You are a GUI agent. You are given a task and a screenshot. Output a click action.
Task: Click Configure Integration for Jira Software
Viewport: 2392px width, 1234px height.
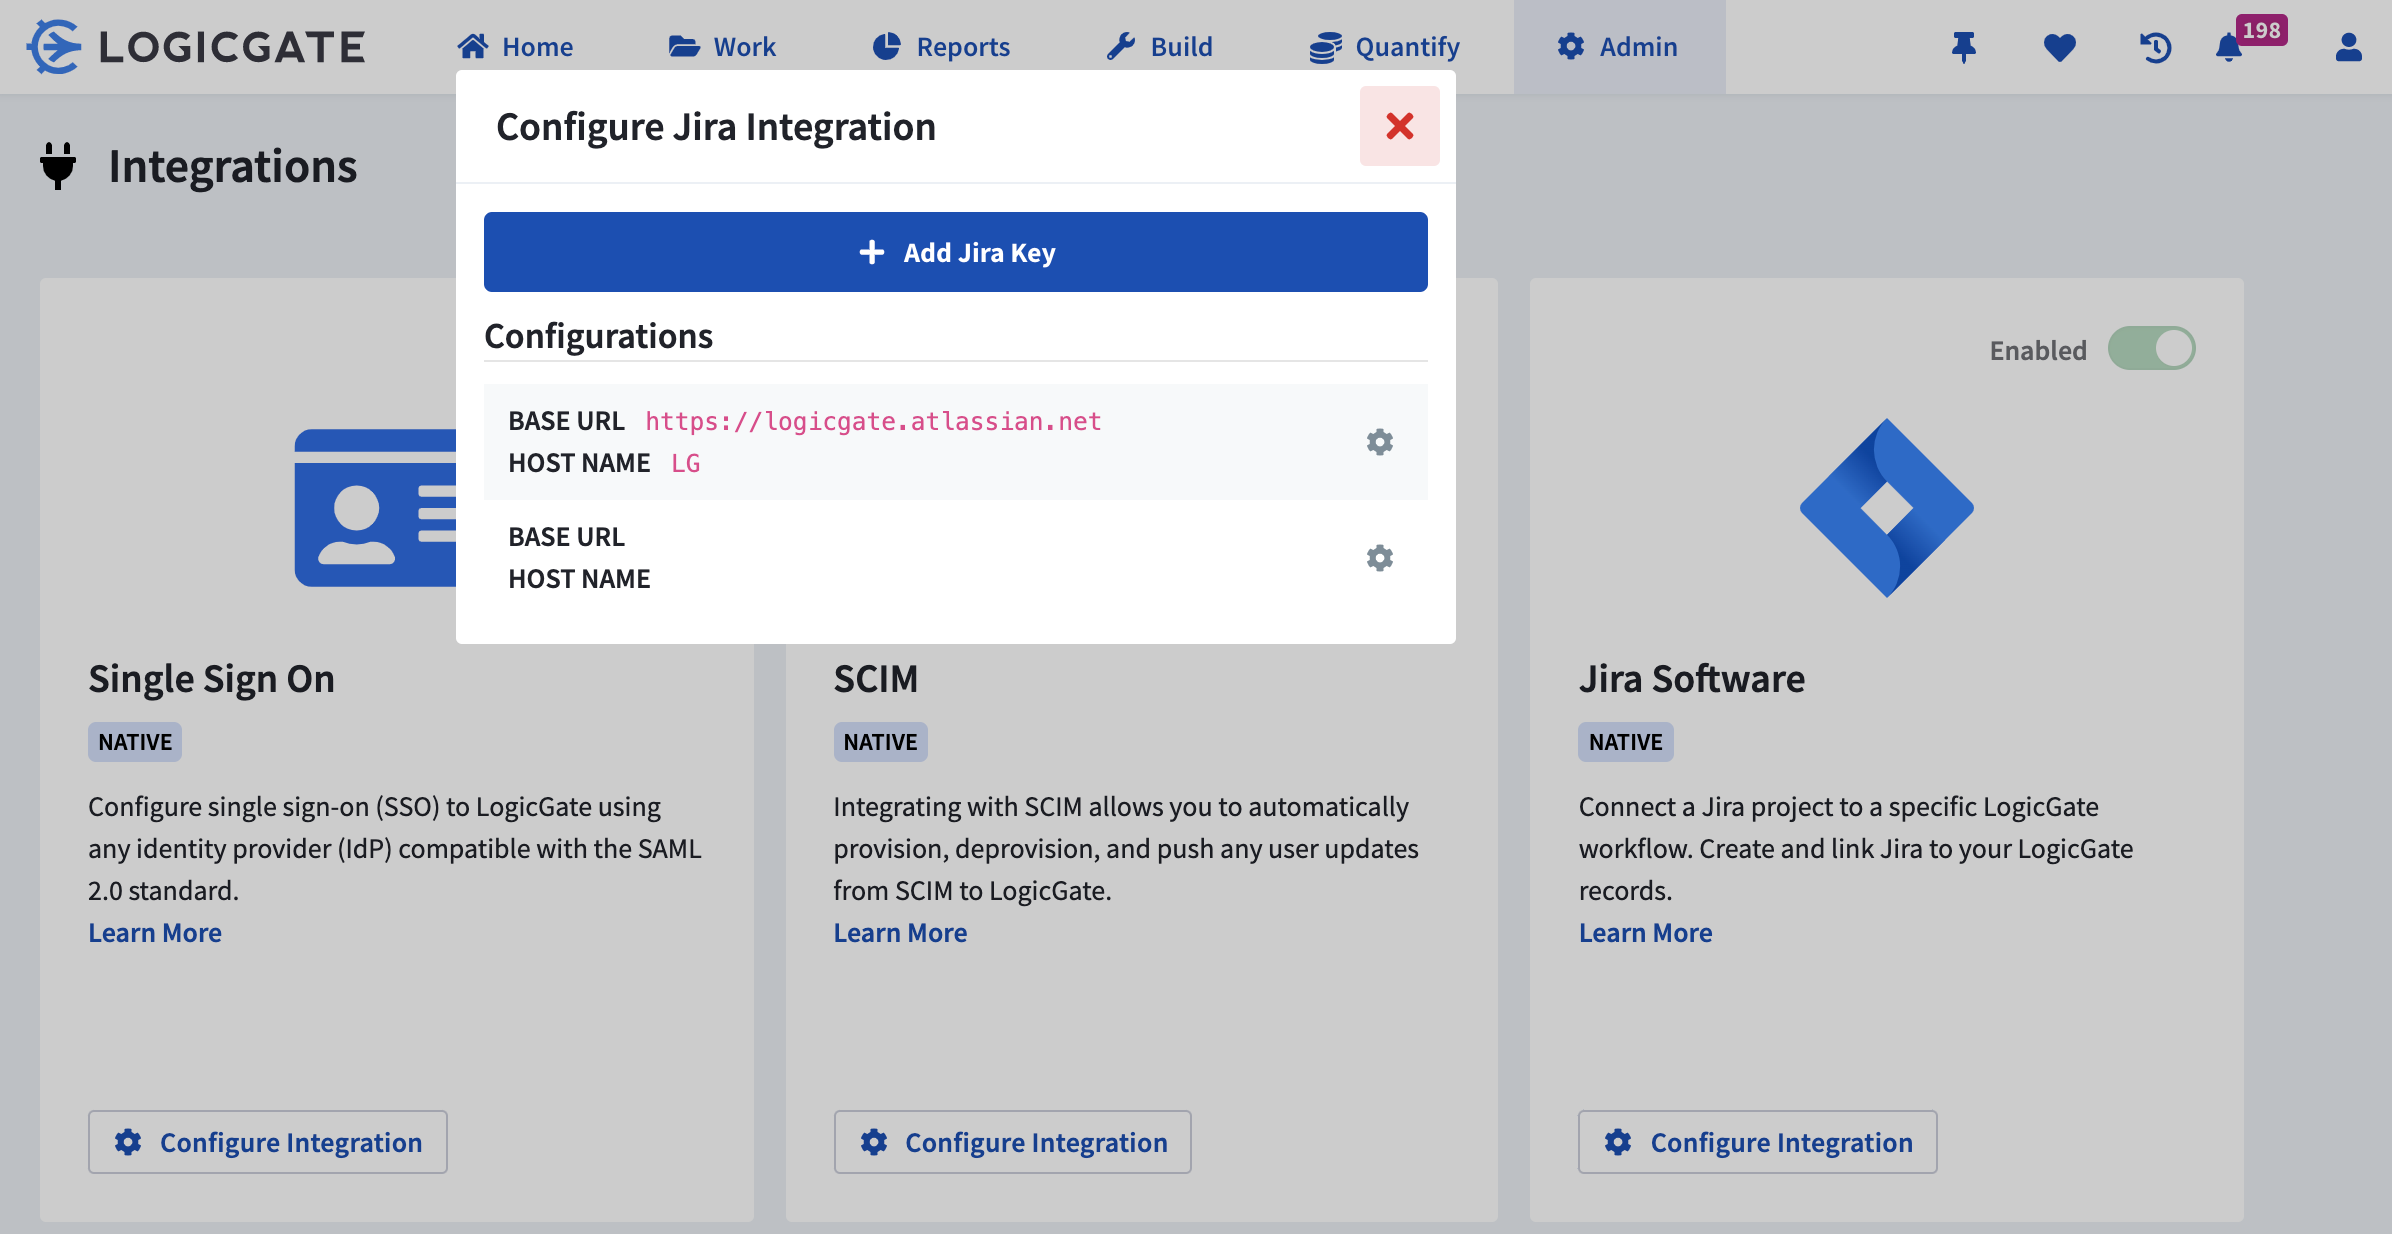pos(1757,1142)
